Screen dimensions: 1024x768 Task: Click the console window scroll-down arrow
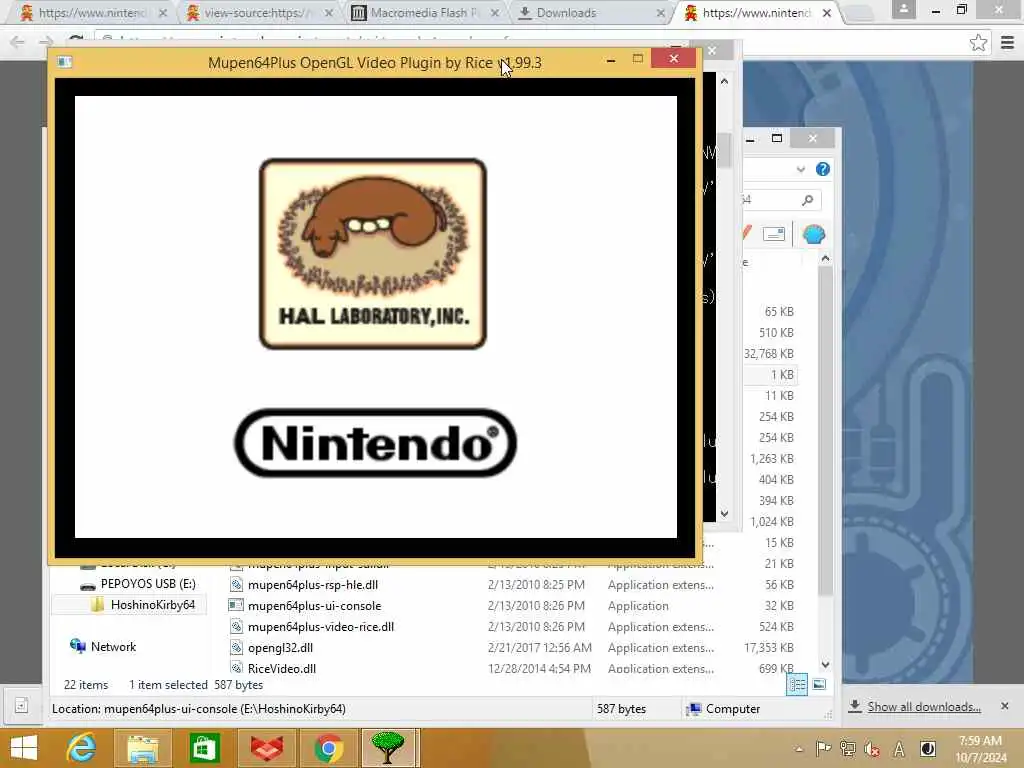point(724,514)
